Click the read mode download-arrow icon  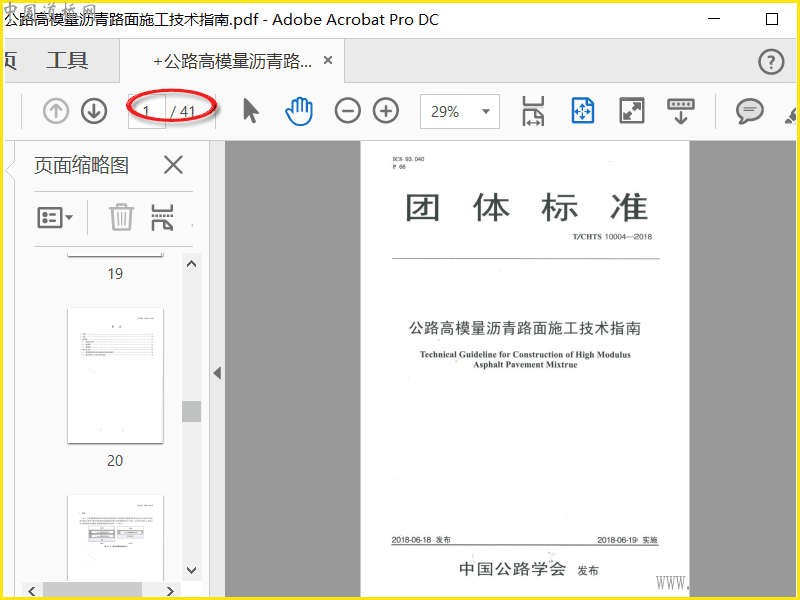[681, 111]
